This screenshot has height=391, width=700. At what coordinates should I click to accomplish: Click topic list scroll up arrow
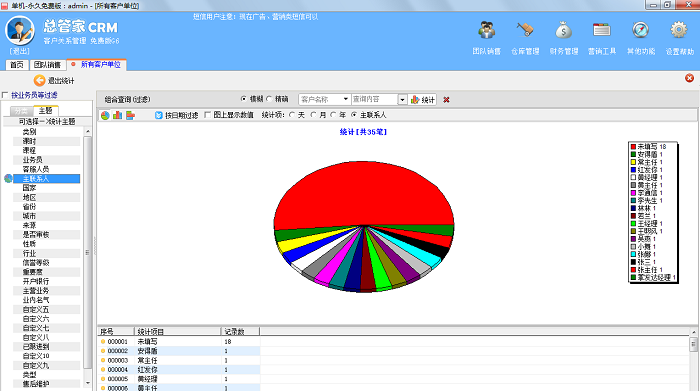[88, 132]
